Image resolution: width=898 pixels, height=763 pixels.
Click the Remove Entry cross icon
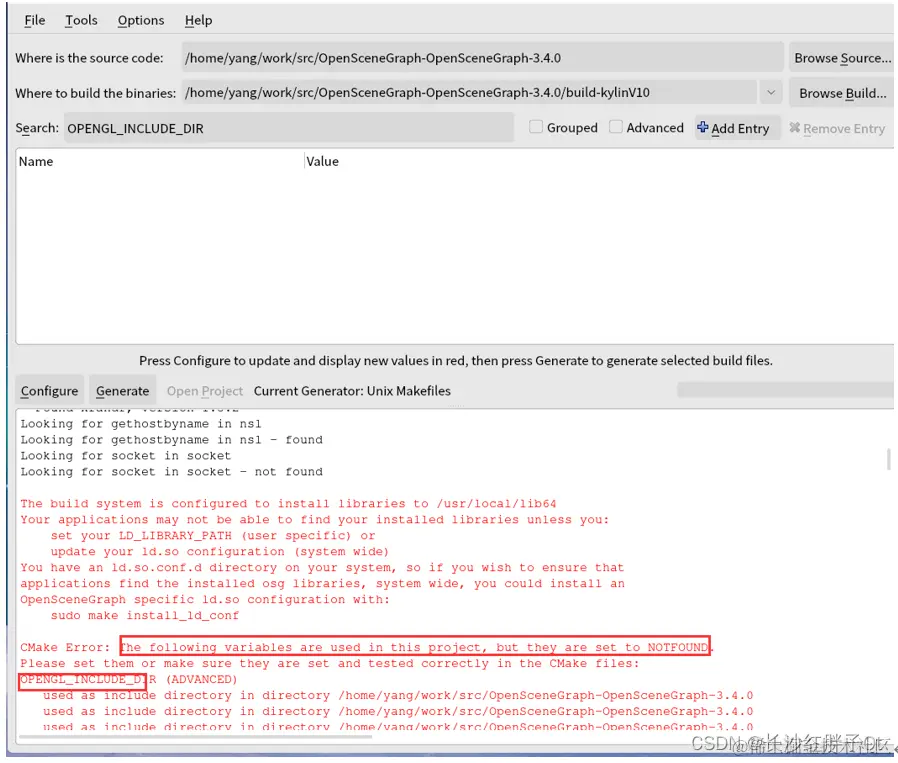794,127
